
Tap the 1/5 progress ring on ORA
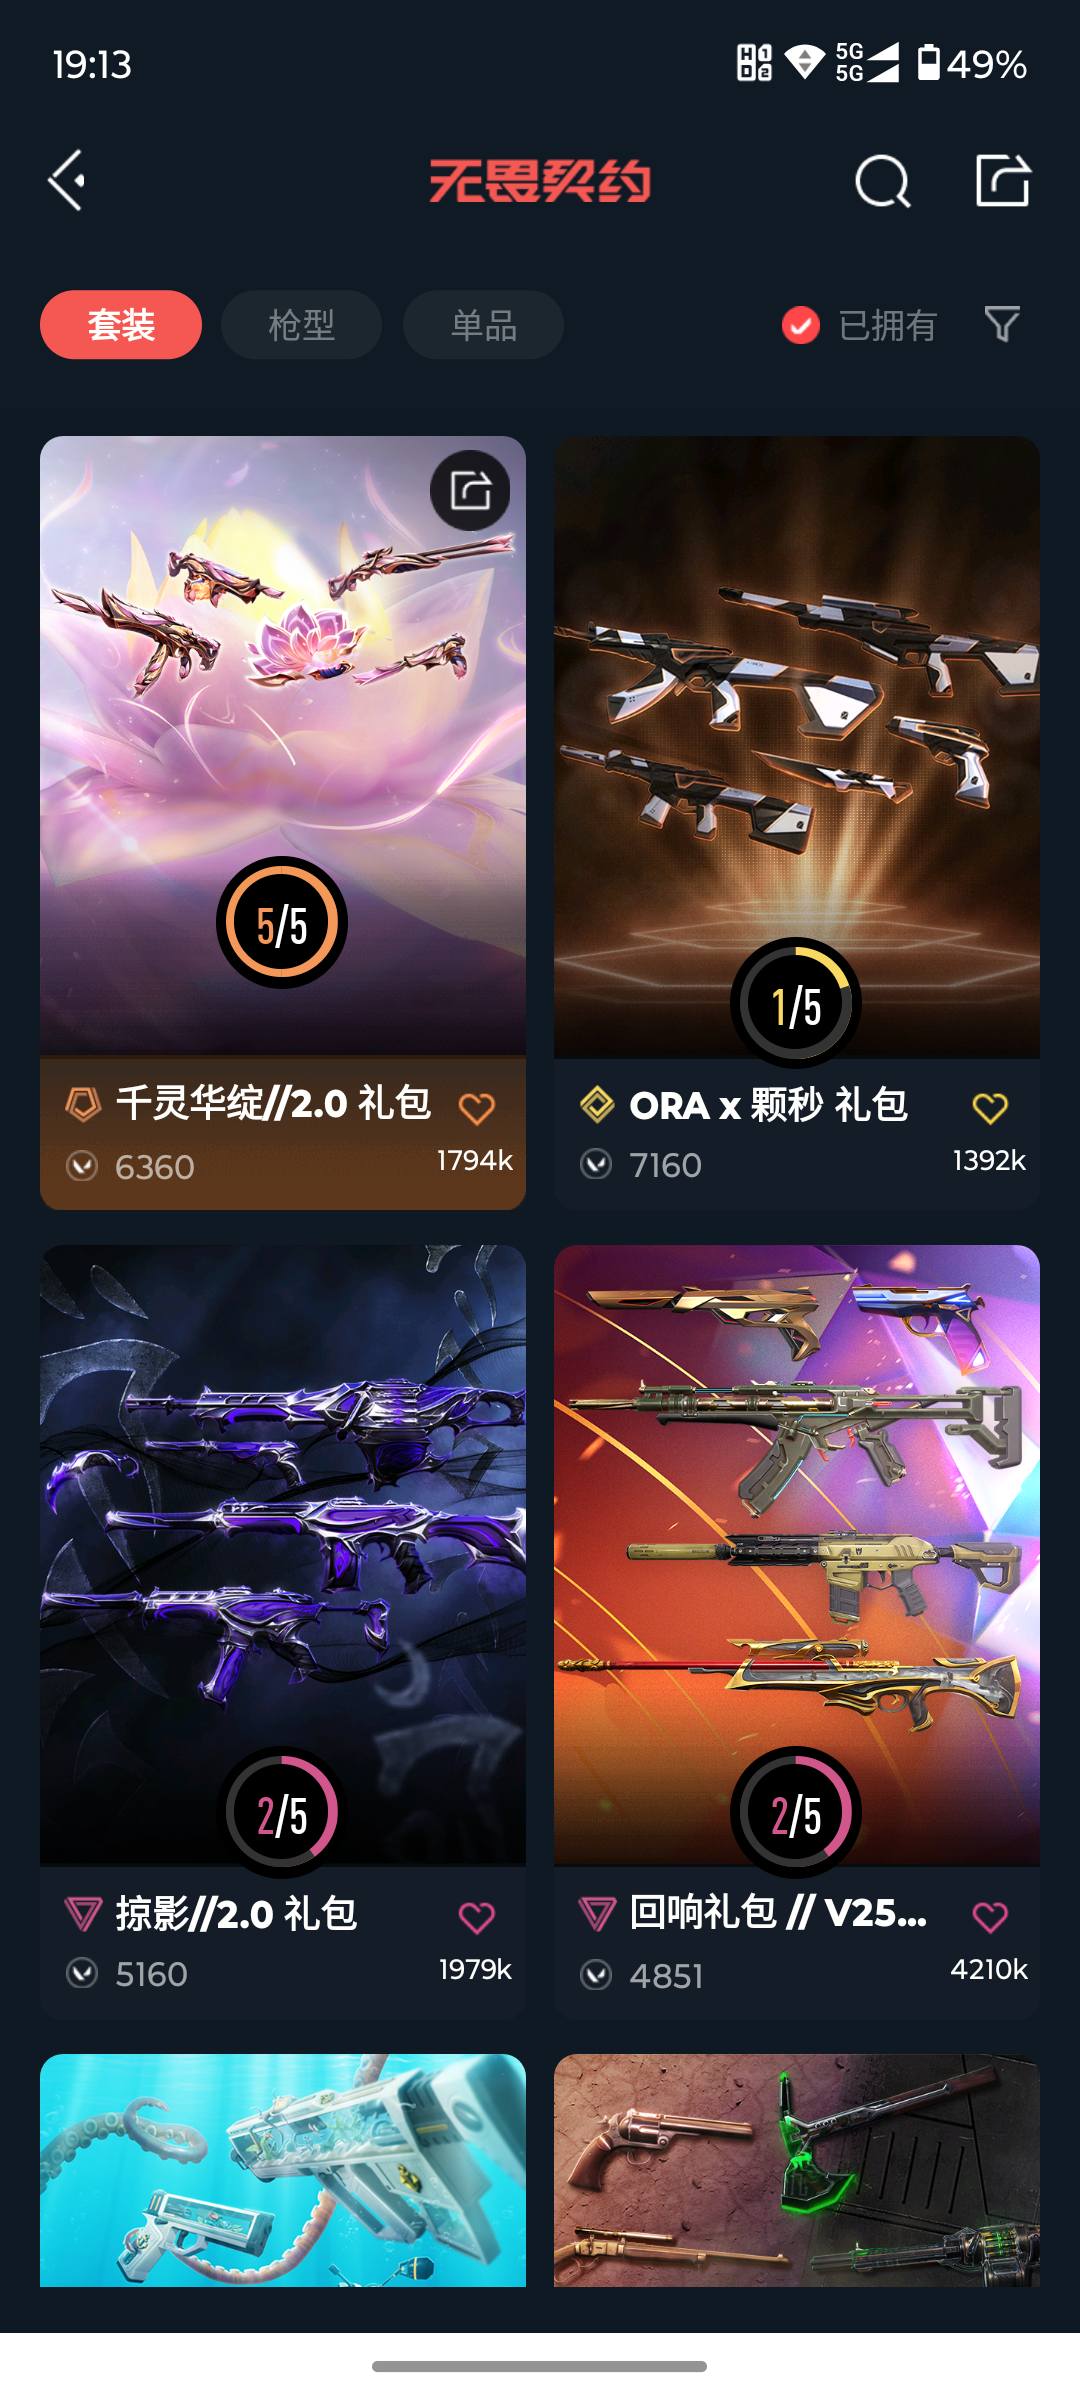796,1003
